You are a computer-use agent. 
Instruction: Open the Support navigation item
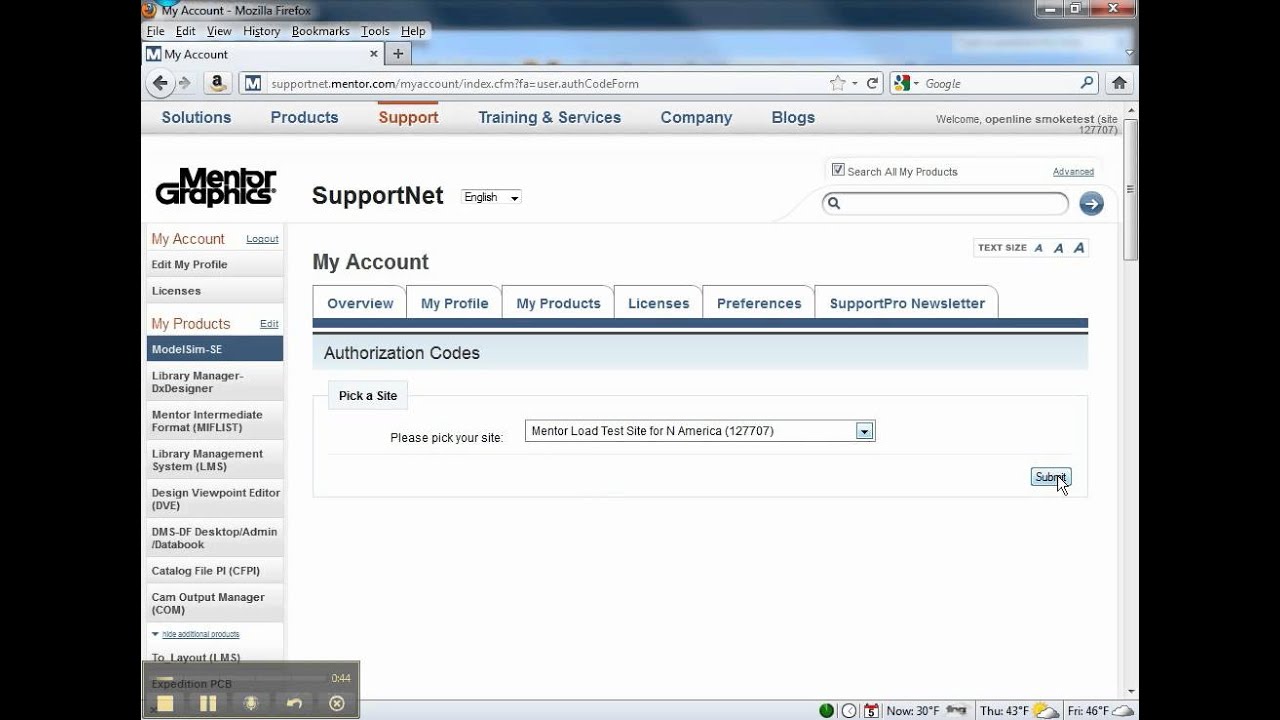point(408,117)
